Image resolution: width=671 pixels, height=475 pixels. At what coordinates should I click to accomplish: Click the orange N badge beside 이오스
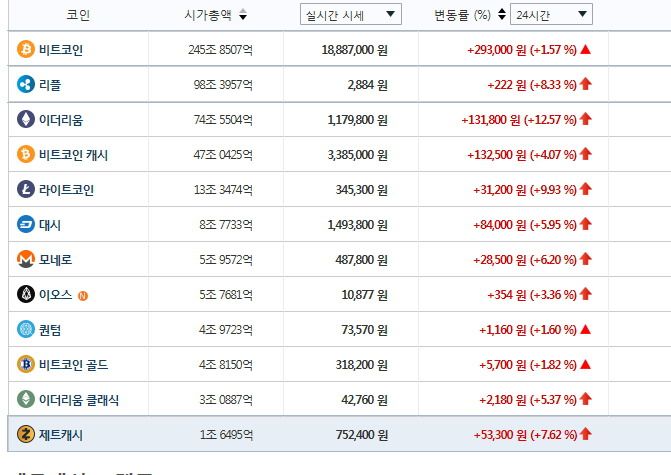click(x=83, y=296)
